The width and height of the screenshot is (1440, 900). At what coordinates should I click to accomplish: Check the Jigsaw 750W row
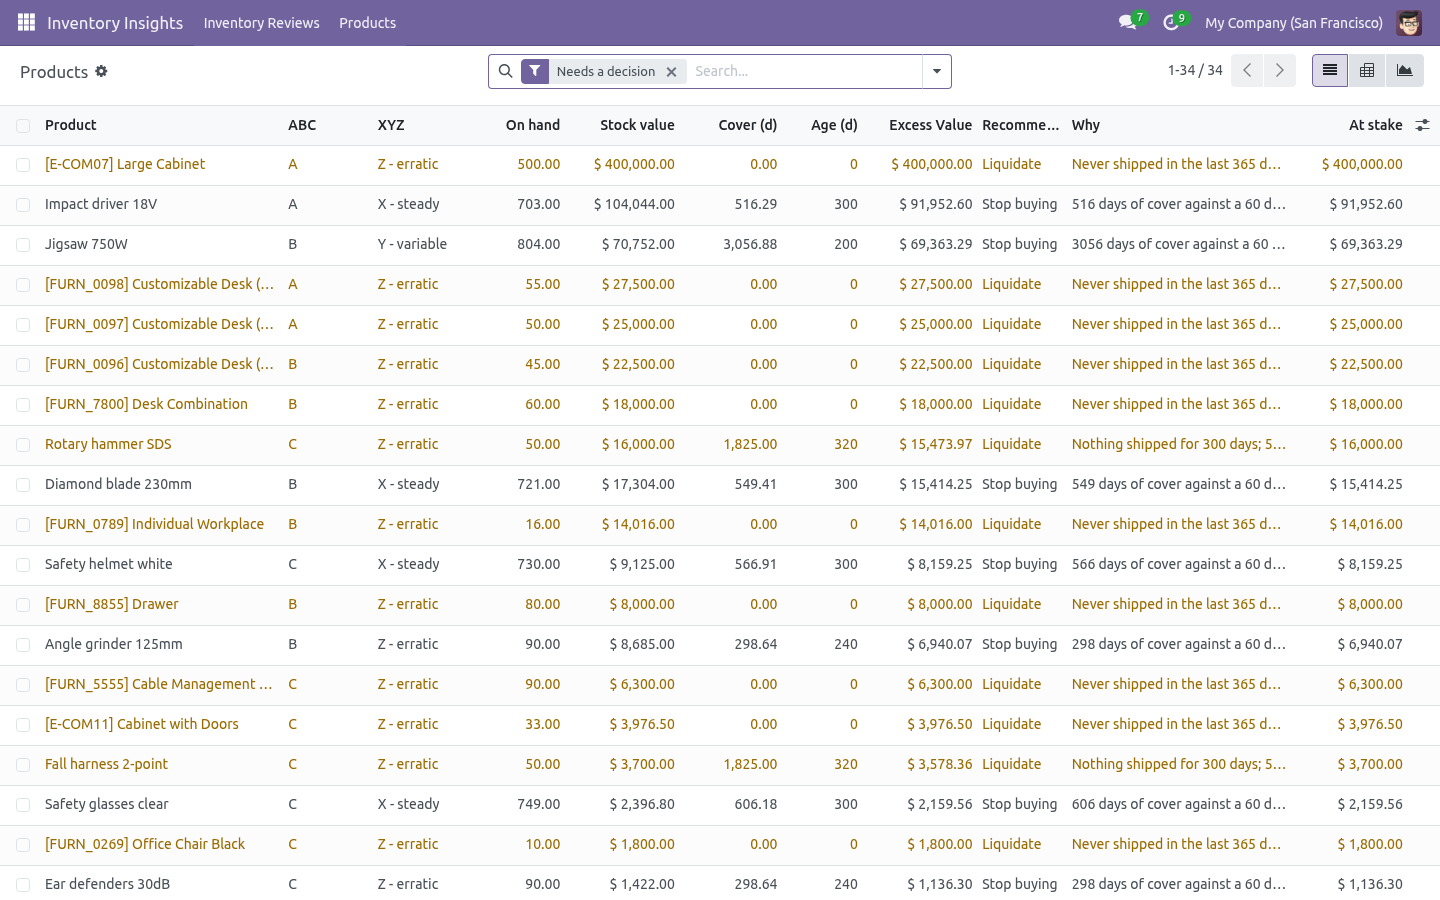(23, 245)
